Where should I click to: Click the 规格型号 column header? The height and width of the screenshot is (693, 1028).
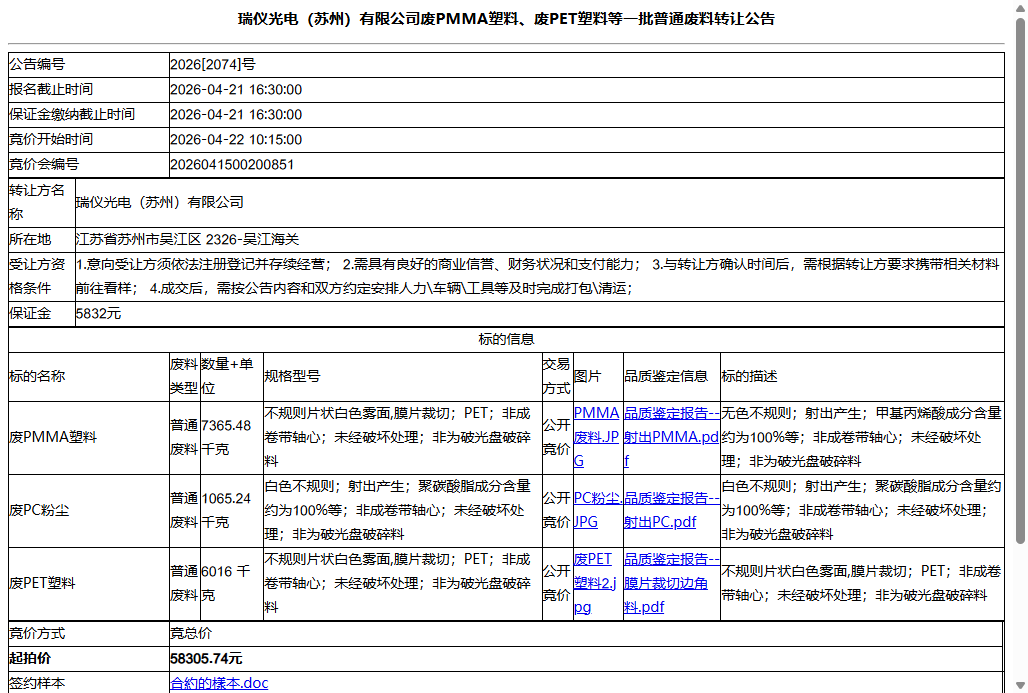292,376
